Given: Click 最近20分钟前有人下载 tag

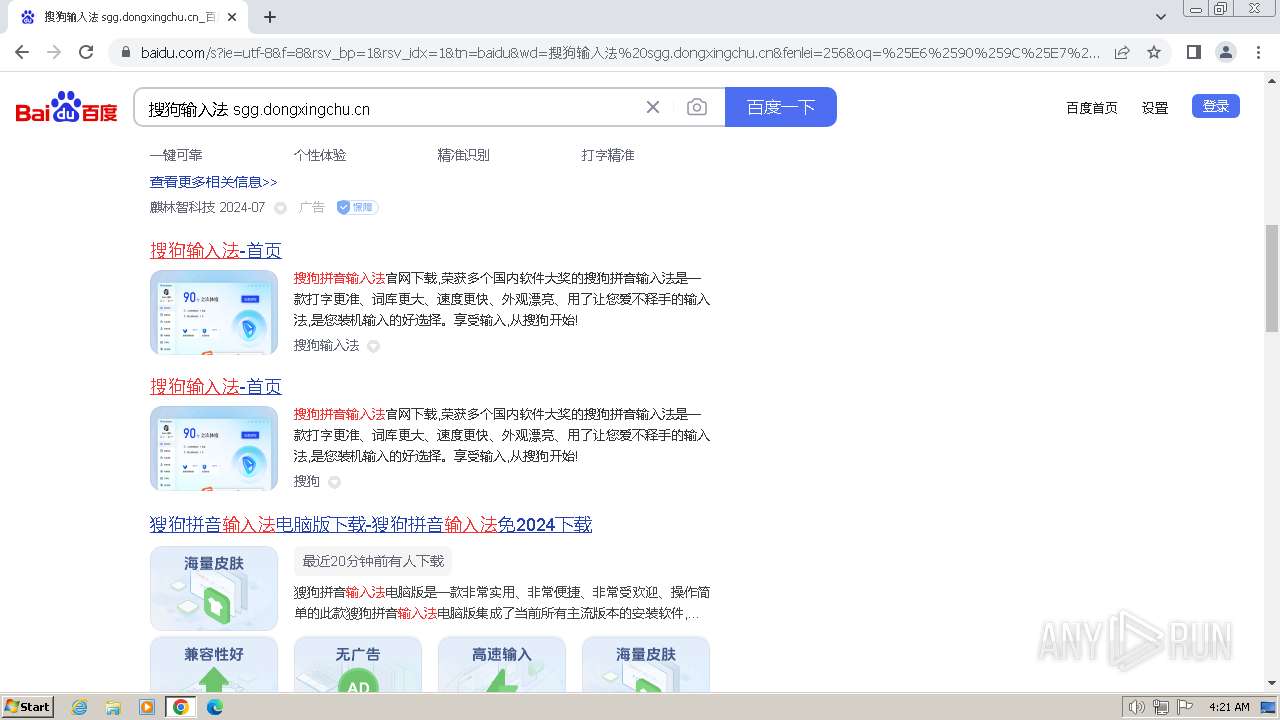Looking at the screenshot, I should [x=373, y=561].
